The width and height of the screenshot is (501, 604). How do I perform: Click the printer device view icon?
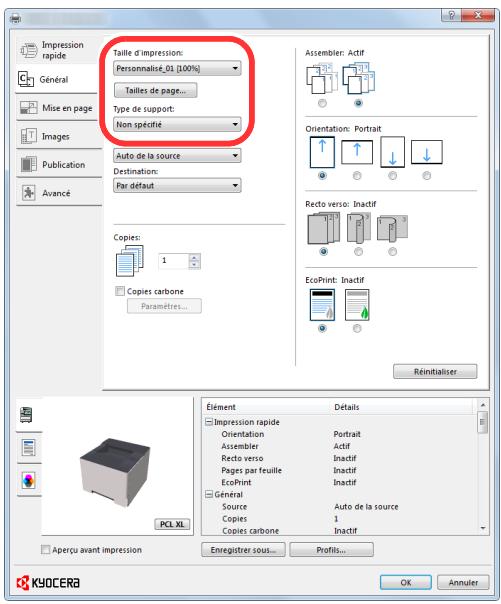26,414
